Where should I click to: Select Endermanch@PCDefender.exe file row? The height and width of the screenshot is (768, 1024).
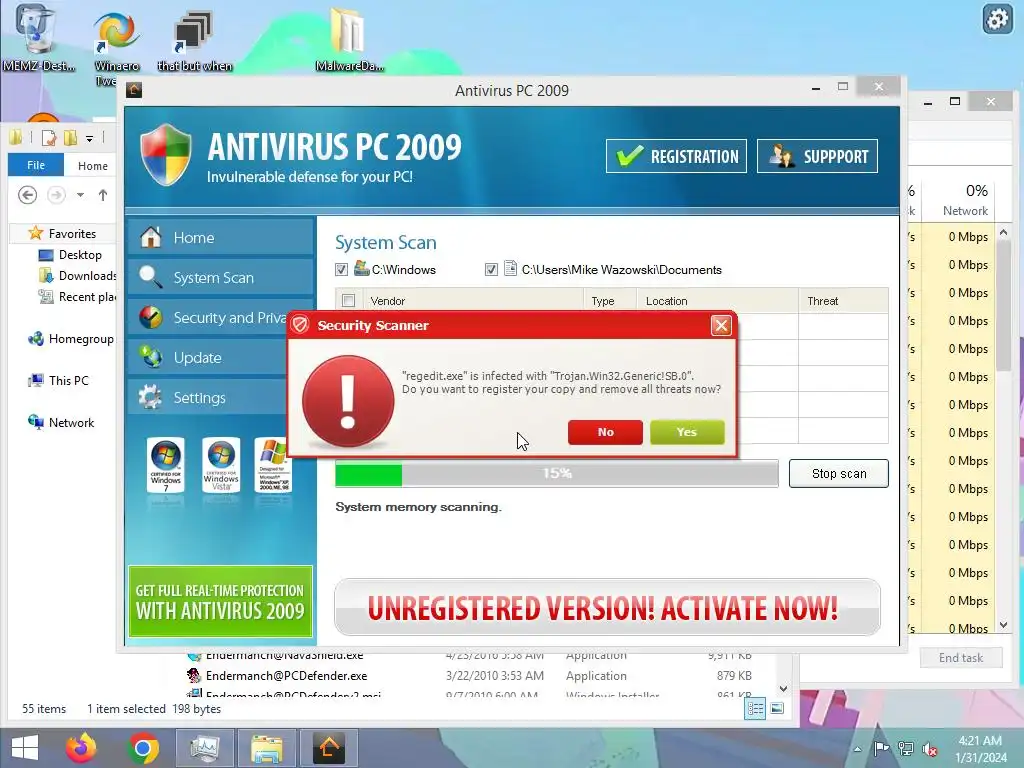click(x=470, y=676)
